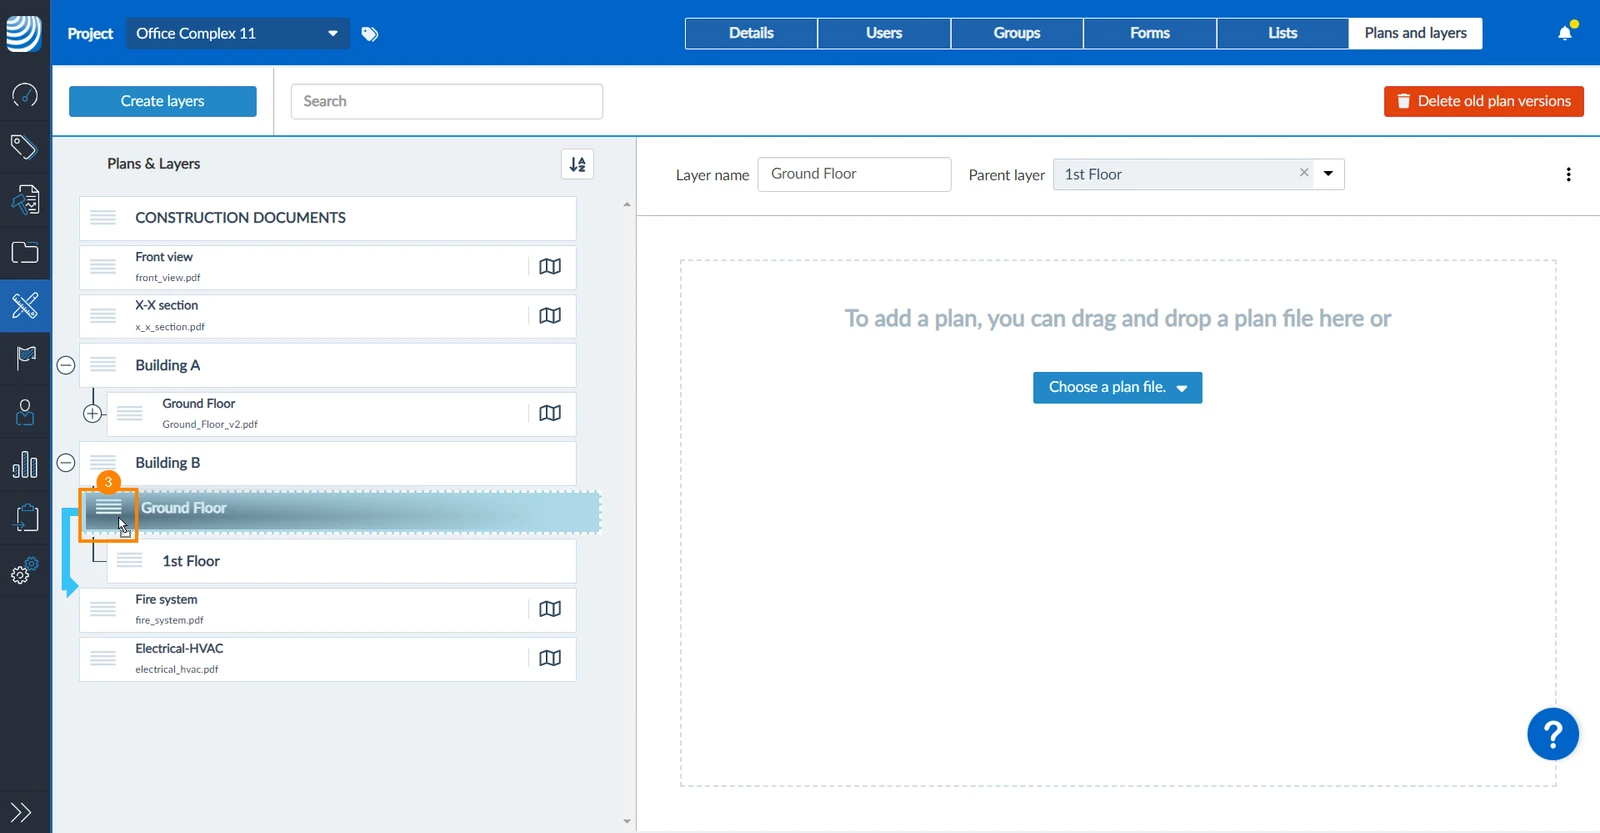Image resolution: width=1600 pixels, height=833 pixels.
Task: Click the tags icon beside project dropdown
Action: pos(370,34)
